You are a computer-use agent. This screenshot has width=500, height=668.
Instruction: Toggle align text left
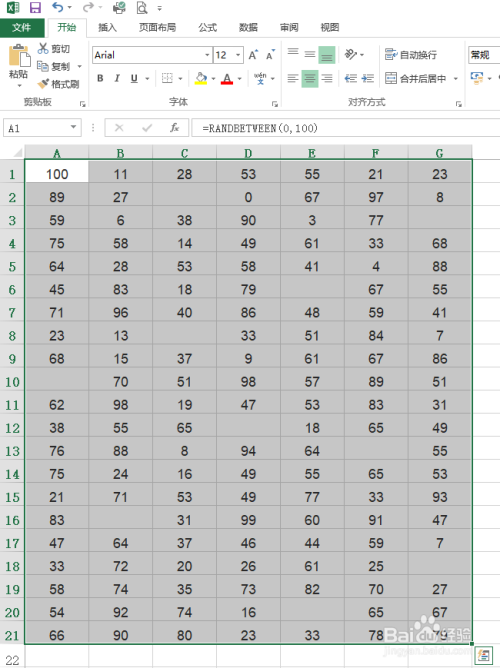click(293, 78)
